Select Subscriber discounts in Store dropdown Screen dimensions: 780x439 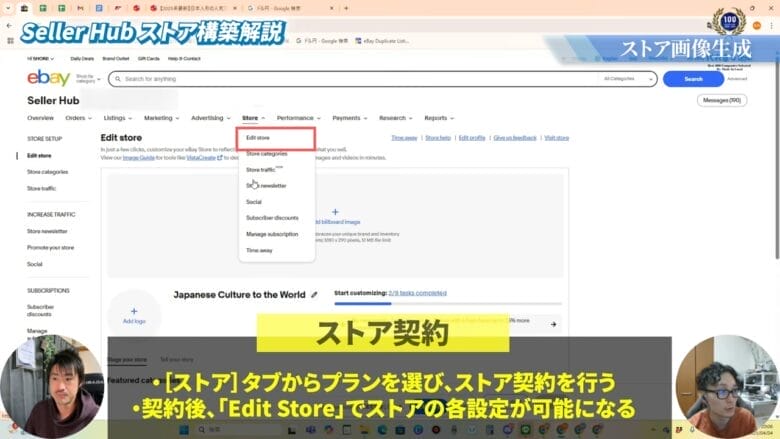pyautogui.click(x=272, y=218)
